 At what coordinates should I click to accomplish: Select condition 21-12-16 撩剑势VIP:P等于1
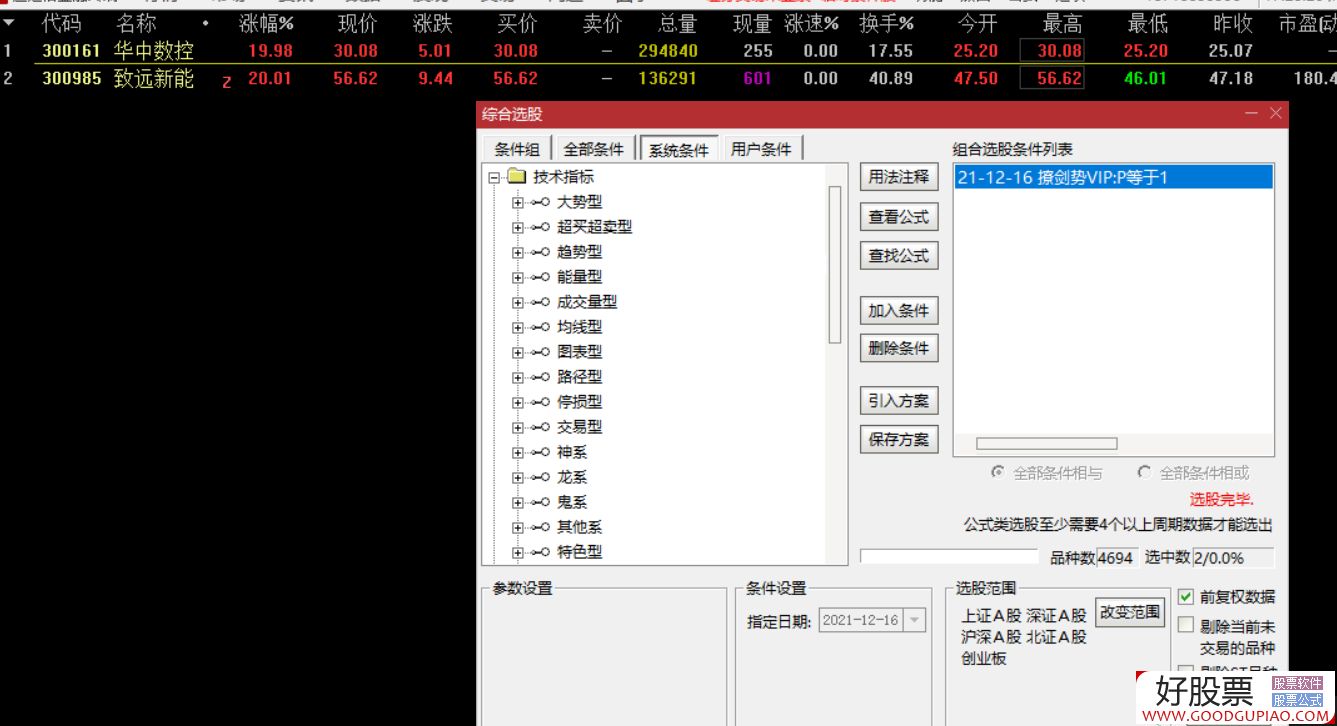pyautogui.click(x=1114, y=178)
